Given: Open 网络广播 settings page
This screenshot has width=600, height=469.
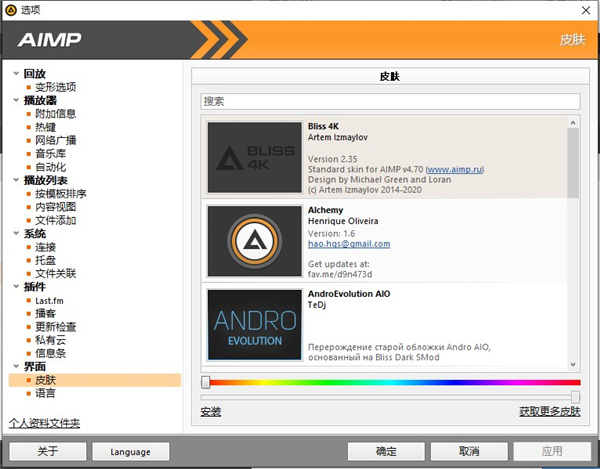Looking at the screenshot, I should (55, 140).
